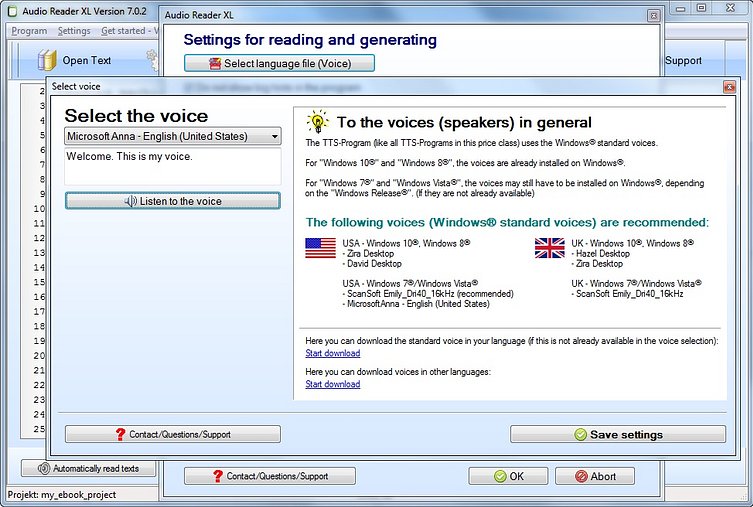Screen dimensions: 753x507
Task: Click the 'MicrosoftAnna - English (United States)' recommendation text
Action: point(416,304)
